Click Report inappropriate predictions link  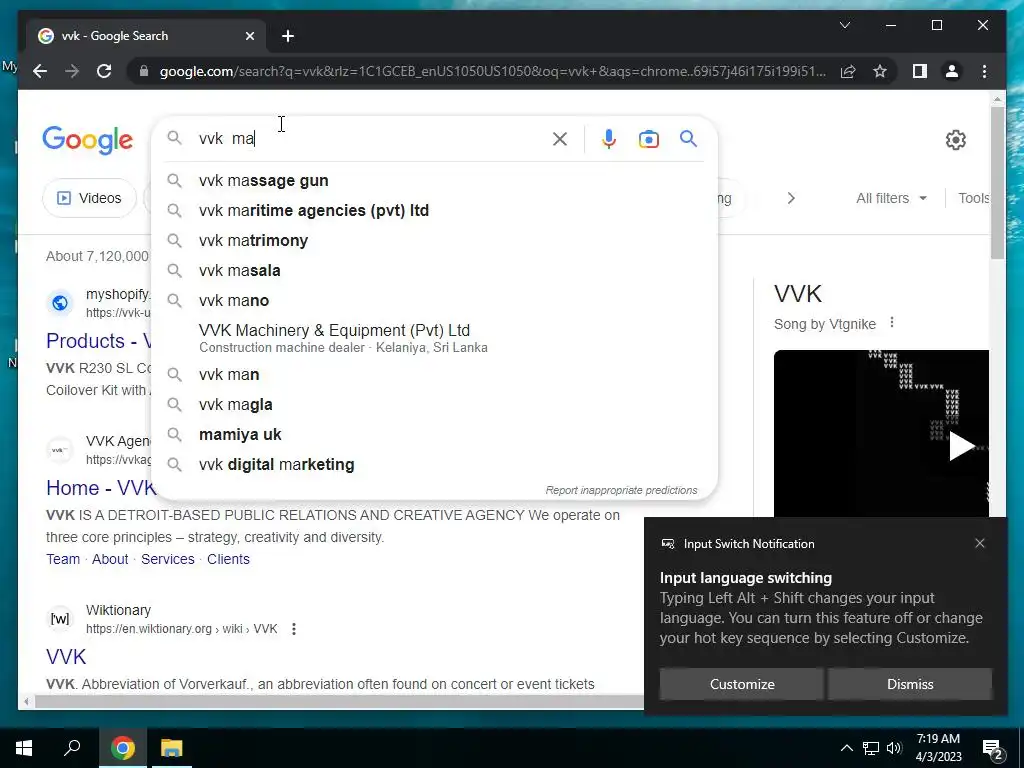pyautogui.click(x=621, y=490)
